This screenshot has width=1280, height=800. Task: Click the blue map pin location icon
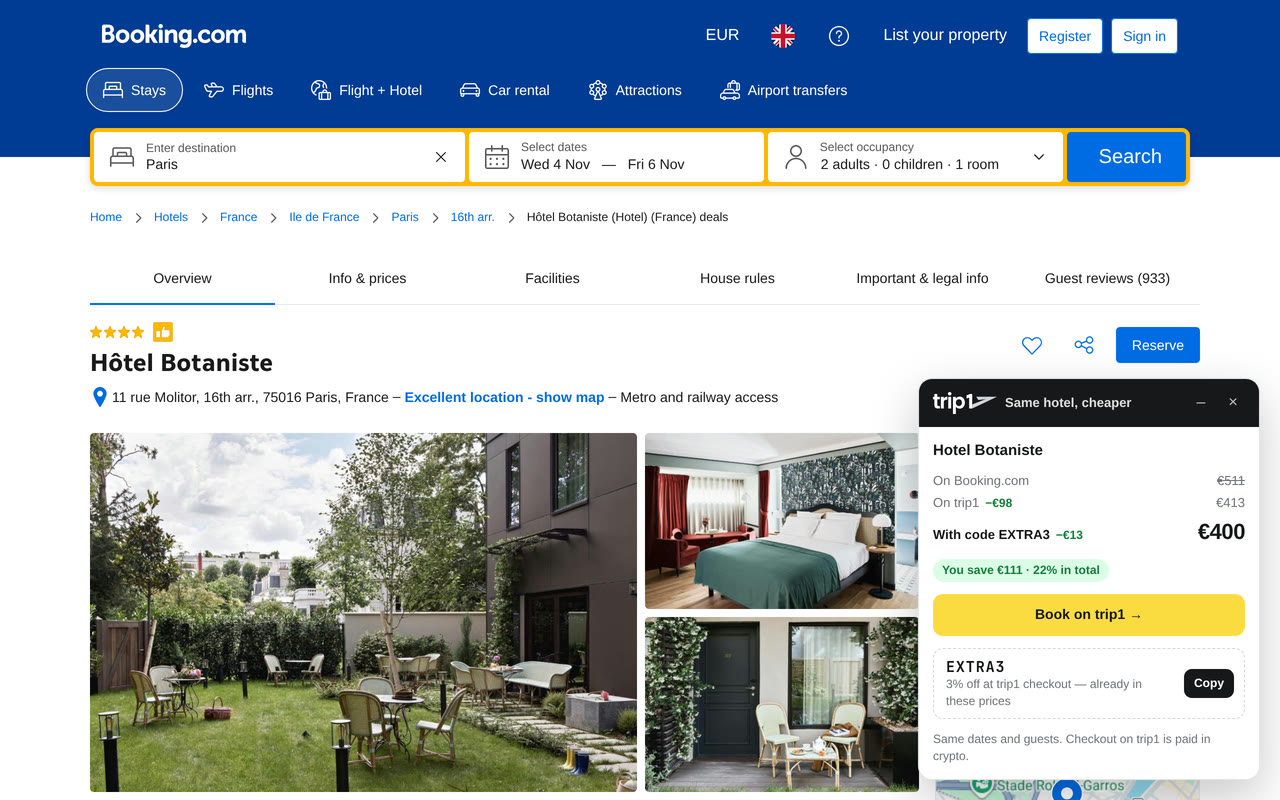(x=99, y=397)
